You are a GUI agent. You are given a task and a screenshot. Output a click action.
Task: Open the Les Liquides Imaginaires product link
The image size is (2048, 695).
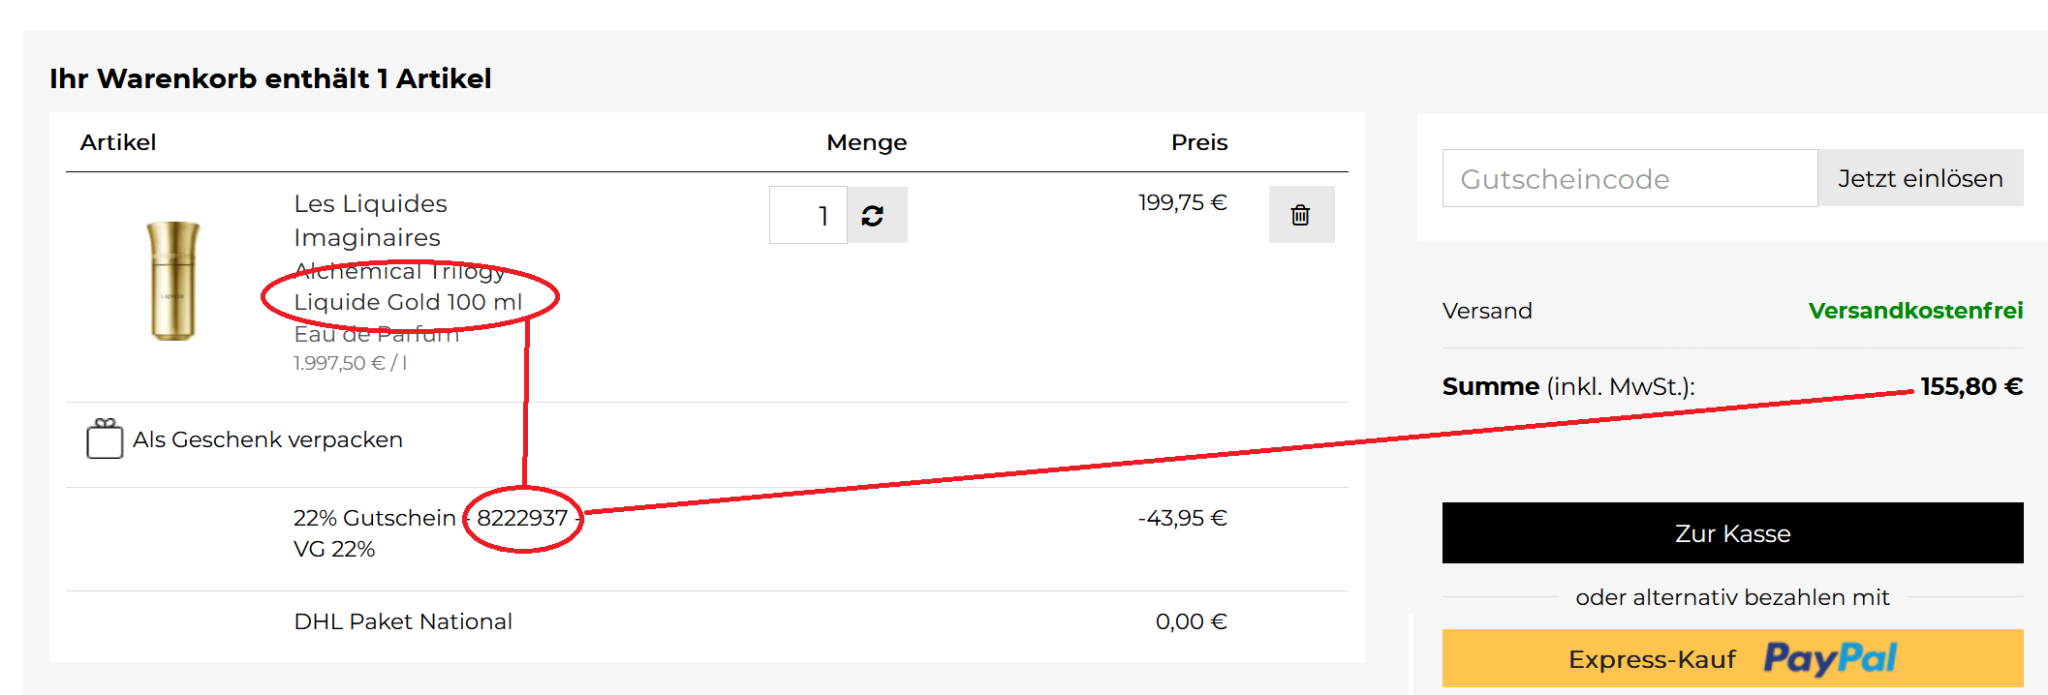coord(370,220)
